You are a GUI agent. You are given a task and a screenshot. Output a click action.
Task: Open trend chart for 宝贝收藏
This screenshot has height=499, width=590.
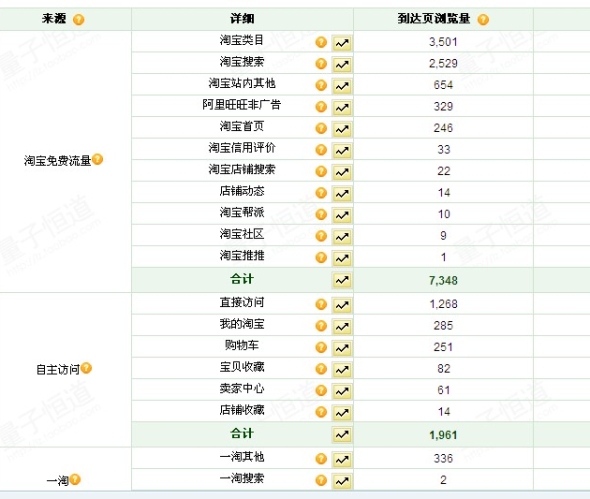(x=342, y=370)
